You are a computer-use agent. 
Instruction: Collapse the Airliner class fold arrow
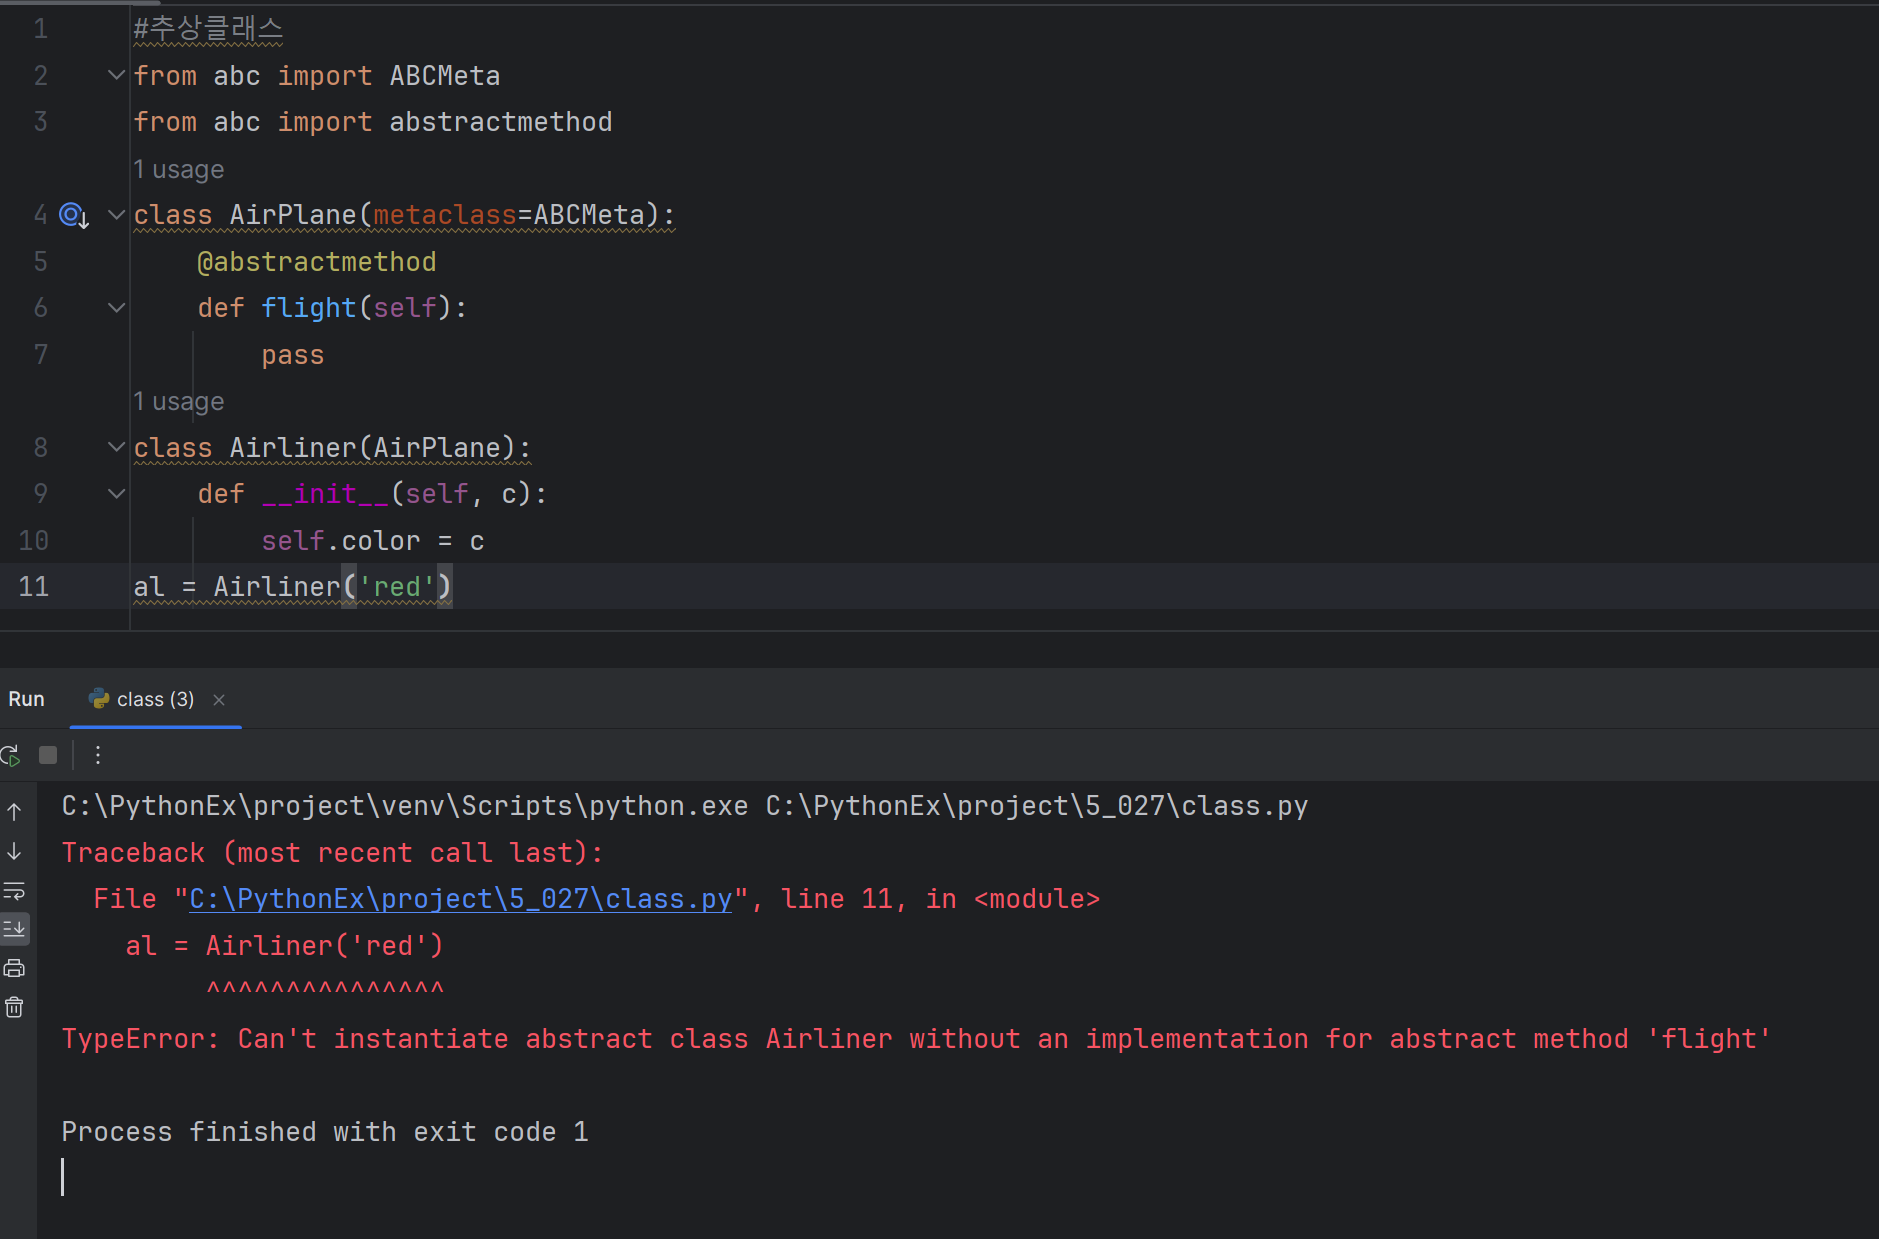click(116, 447)
